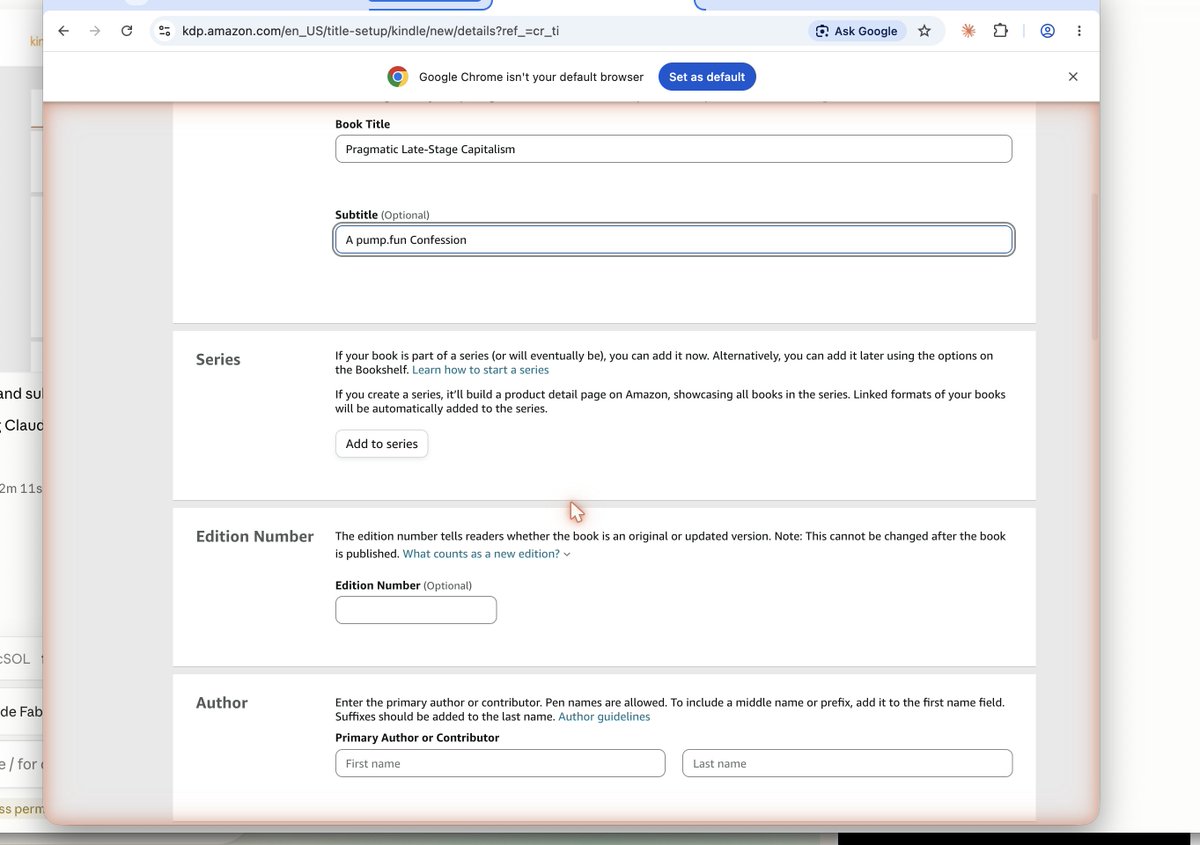The image size is (1200, 845).
Task: Open the orange Claude extension icon
Action: (968, 31)
